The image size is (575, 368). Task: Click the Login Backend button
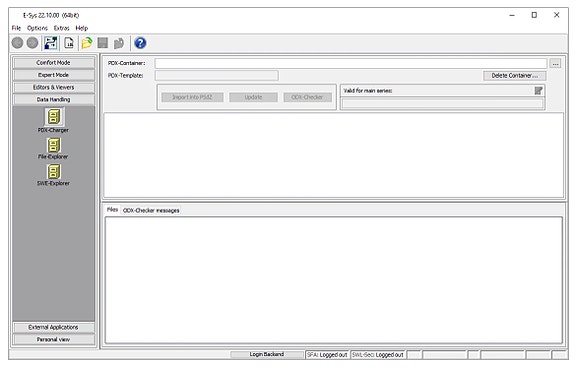tap(267, 354)
